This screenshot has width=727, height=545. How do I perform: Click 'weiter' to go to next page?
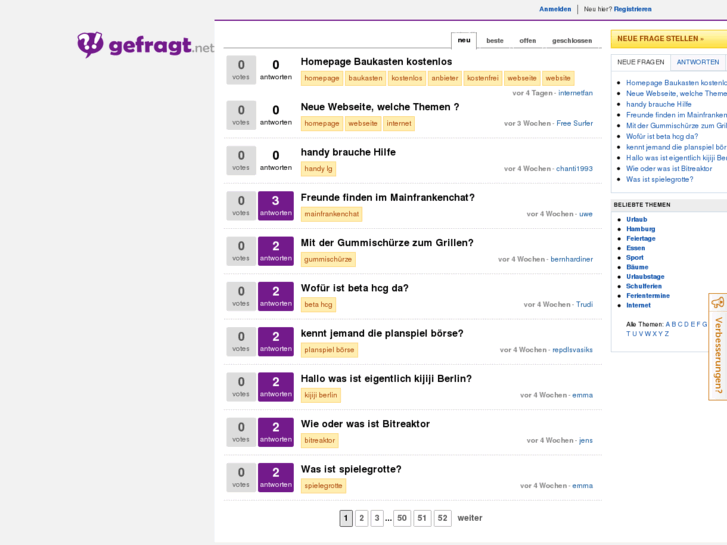(470, 518)
